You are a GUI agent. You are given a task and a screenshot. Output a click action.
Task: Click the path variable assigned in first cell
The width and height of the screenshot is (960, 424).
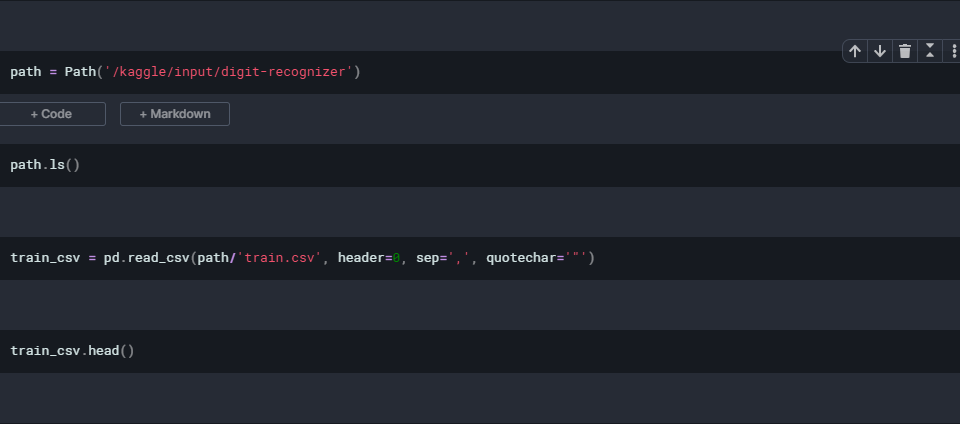(x=26, y=72)
